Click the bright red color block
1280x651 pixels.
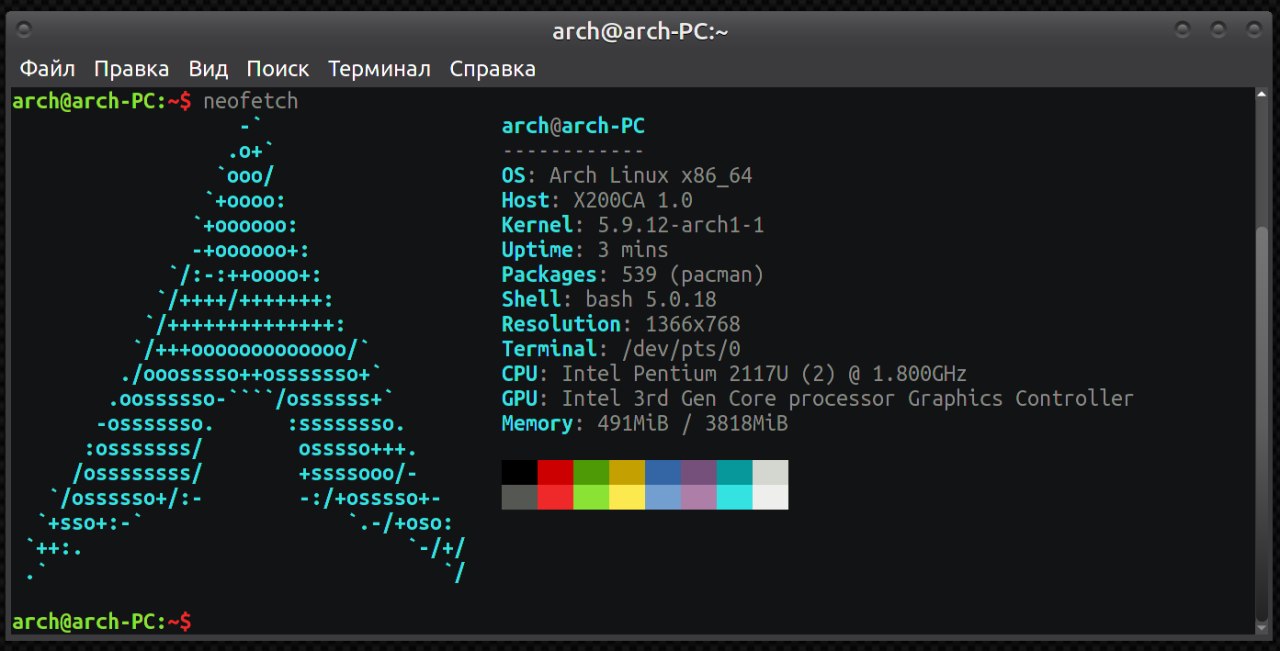tap(555, 497)
